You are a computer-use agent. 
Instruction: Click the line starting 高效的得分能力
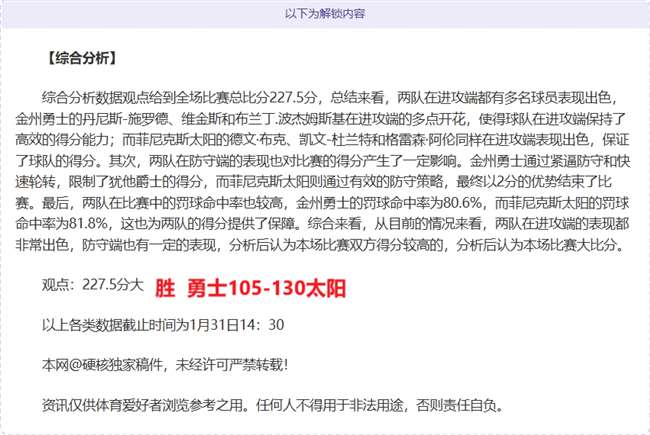click(322, 140)
